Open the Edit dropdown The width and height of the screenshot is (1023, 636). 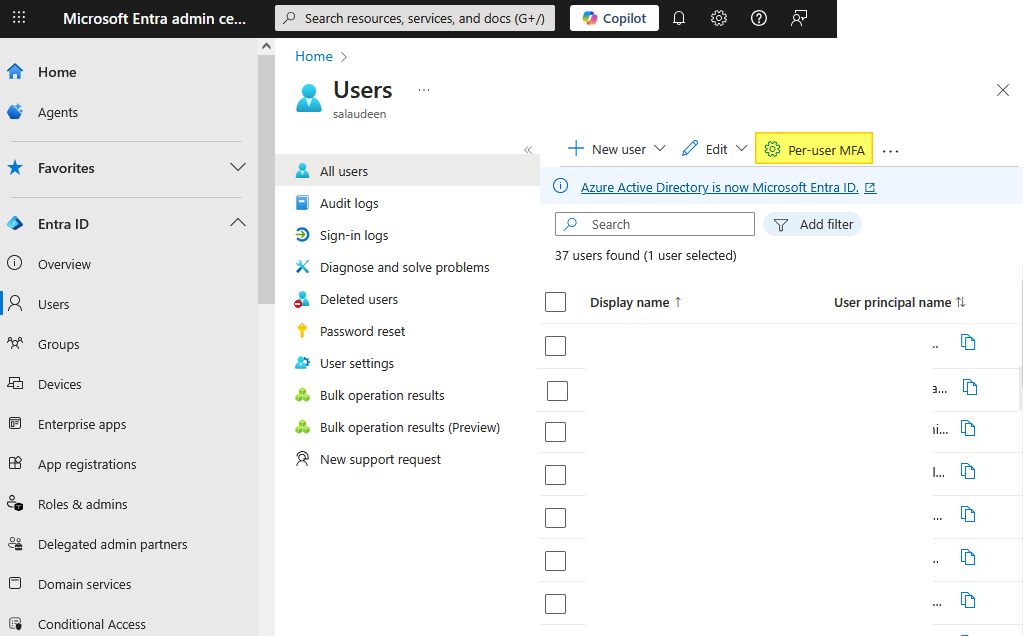[x=714, y=149]
